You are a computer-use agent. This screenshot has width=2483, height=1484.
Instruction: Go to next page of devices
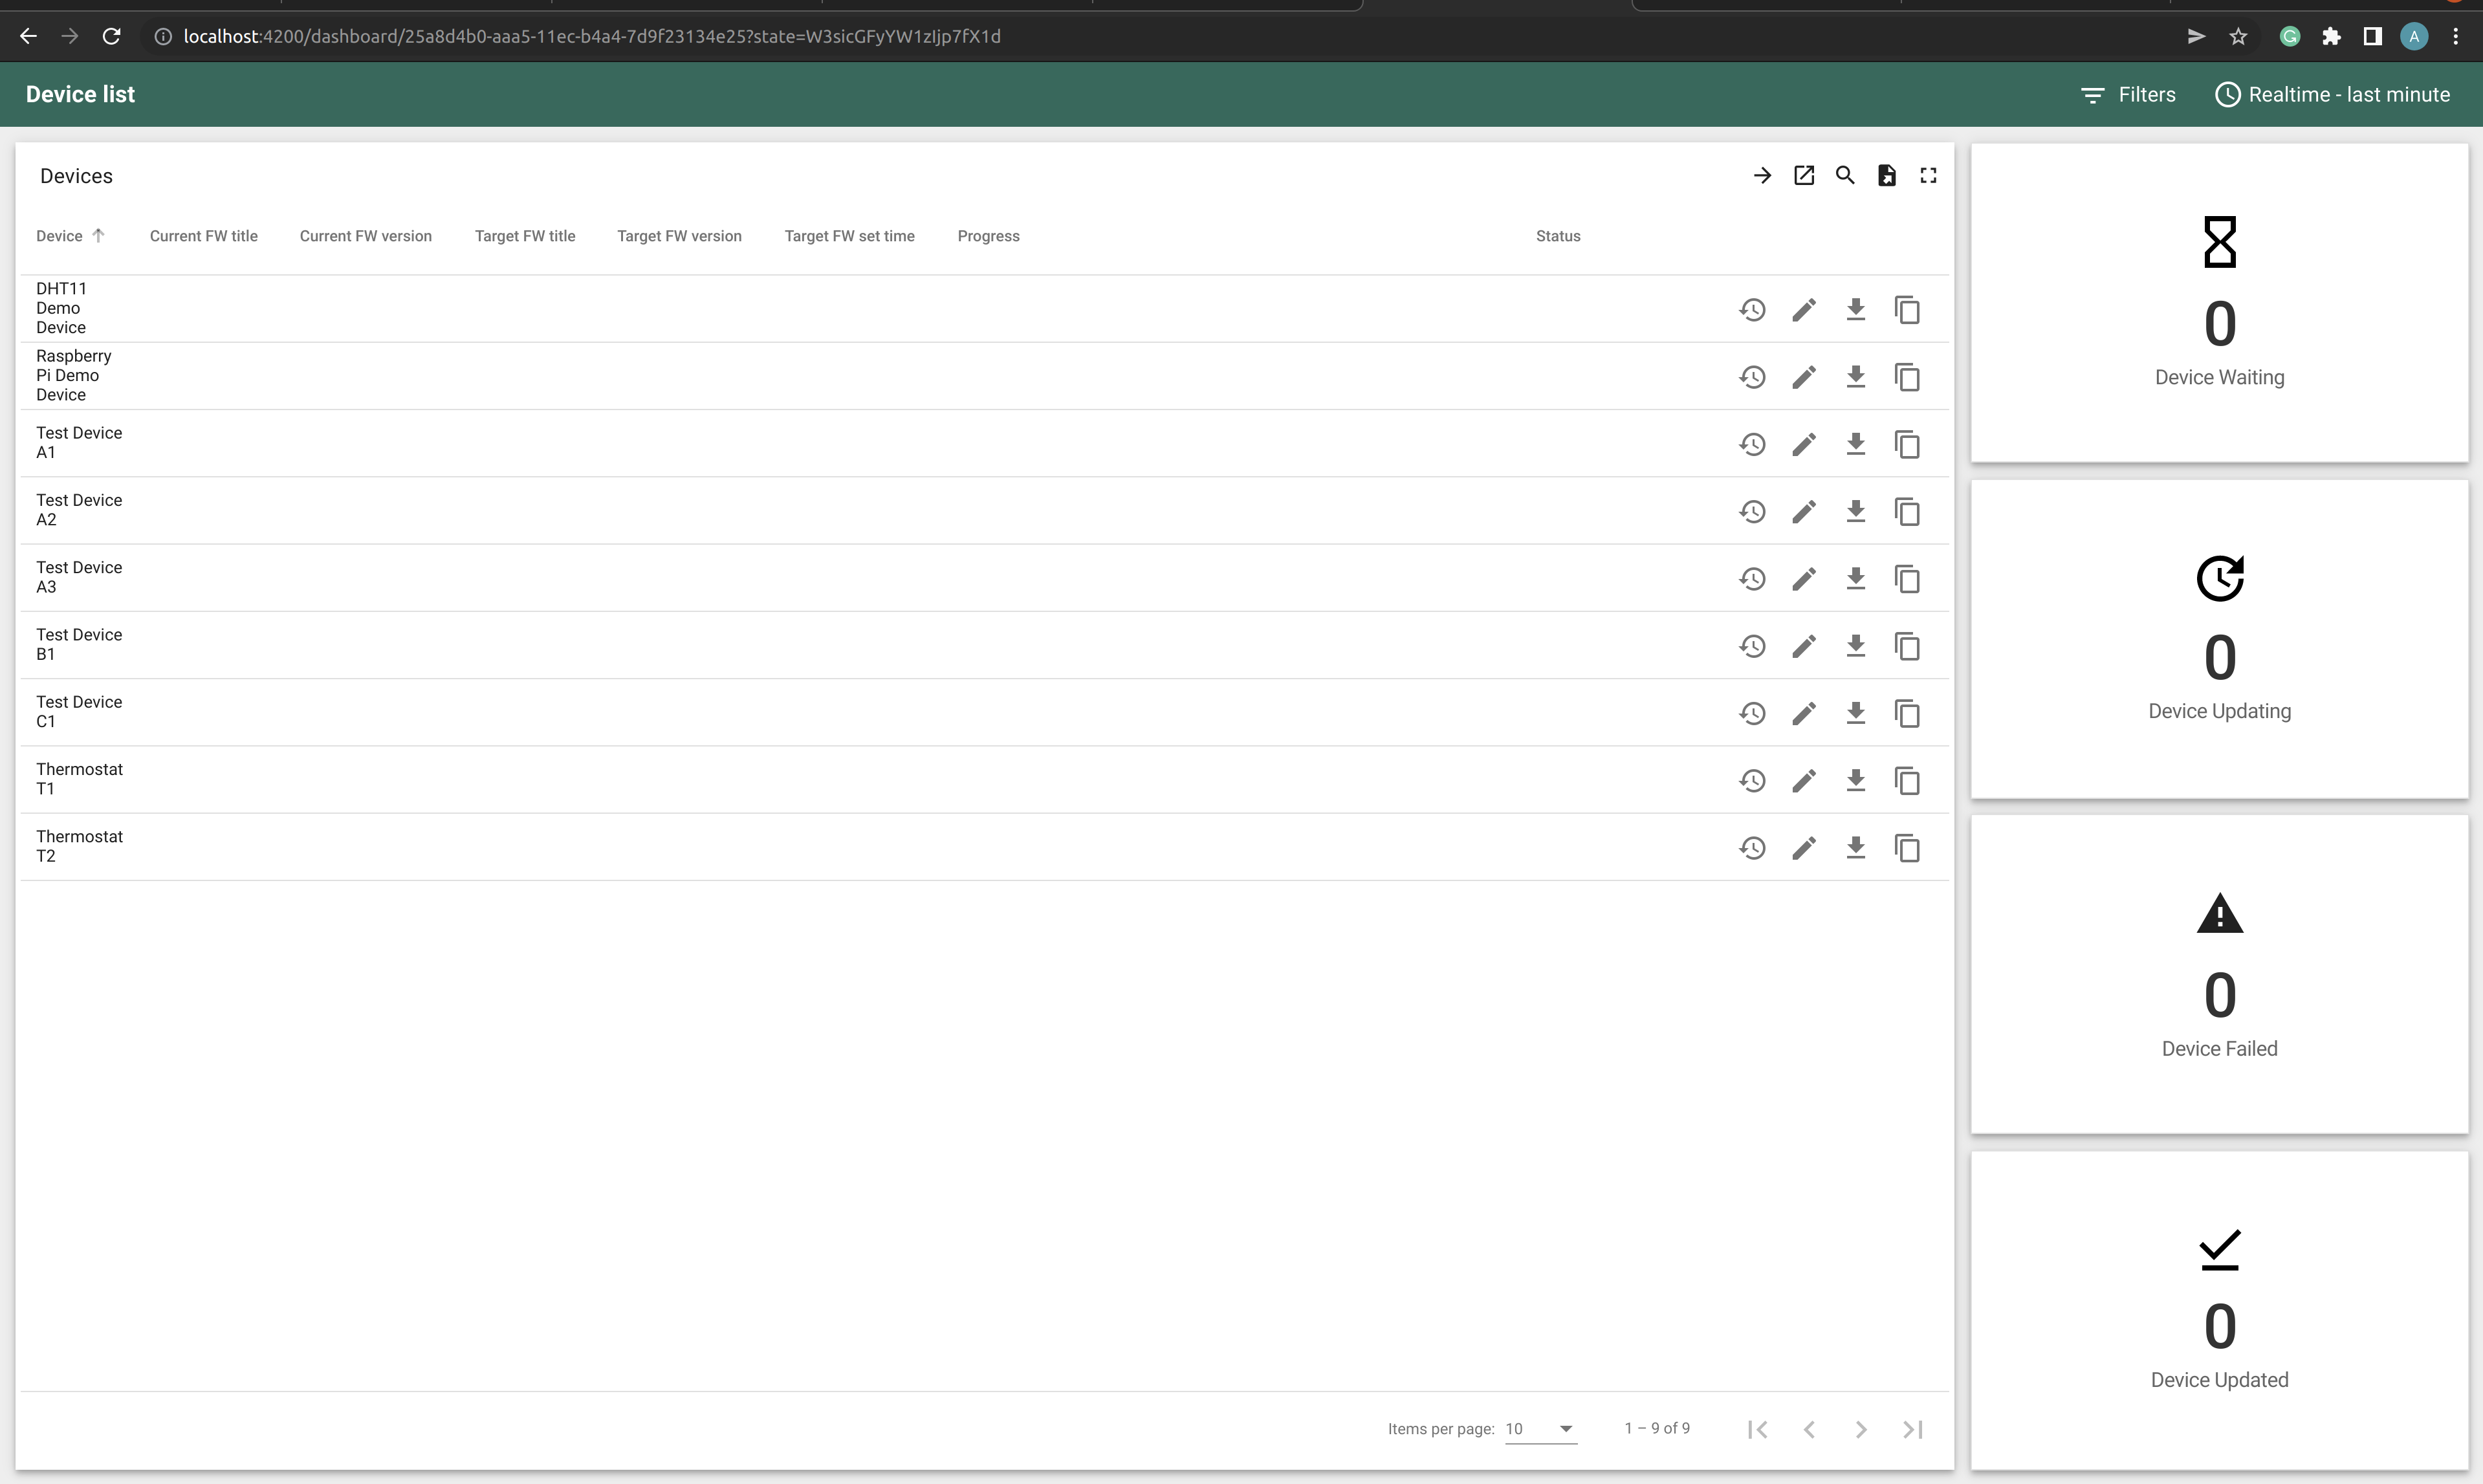1861,1429
